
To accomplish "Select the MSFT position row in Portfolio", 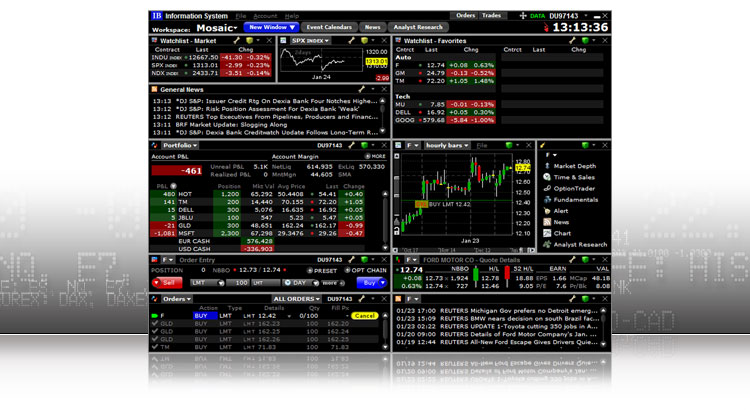I will 257,233.
